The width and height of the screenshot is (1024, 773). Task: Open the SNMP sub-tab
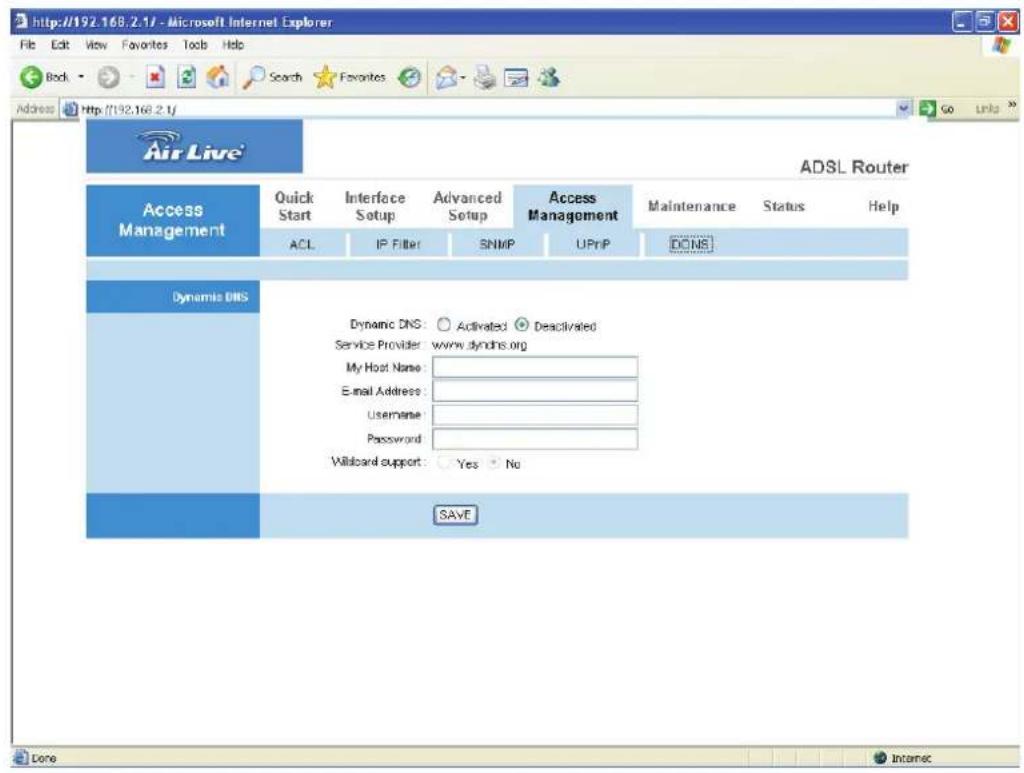(497, 244)
